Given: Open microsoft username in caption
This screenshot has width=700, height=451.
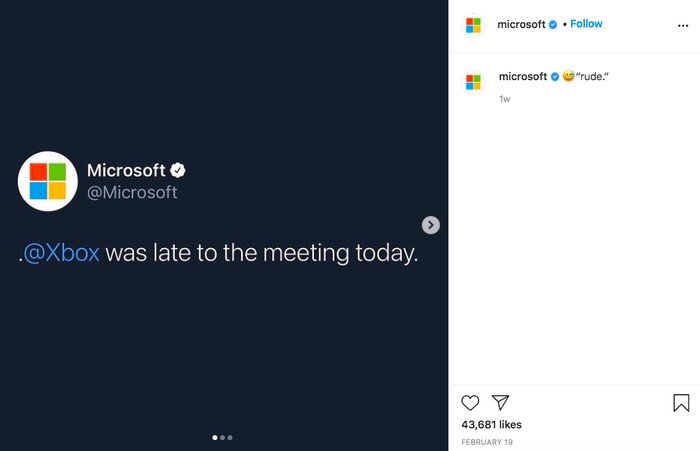Looking at the screenshot, I should pyautogui.click(x=523, y=76).
